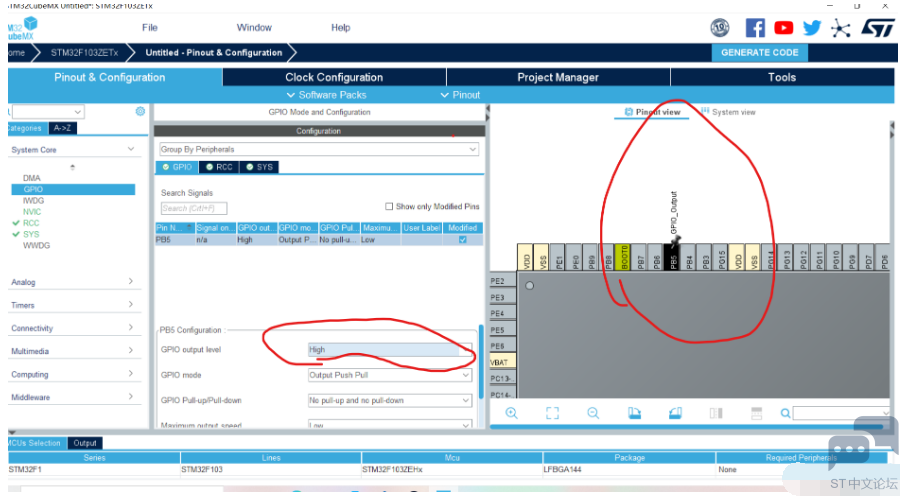The image size is (907, 499).
Task: Click the Search Signals input field
Action: pos(194,208)
